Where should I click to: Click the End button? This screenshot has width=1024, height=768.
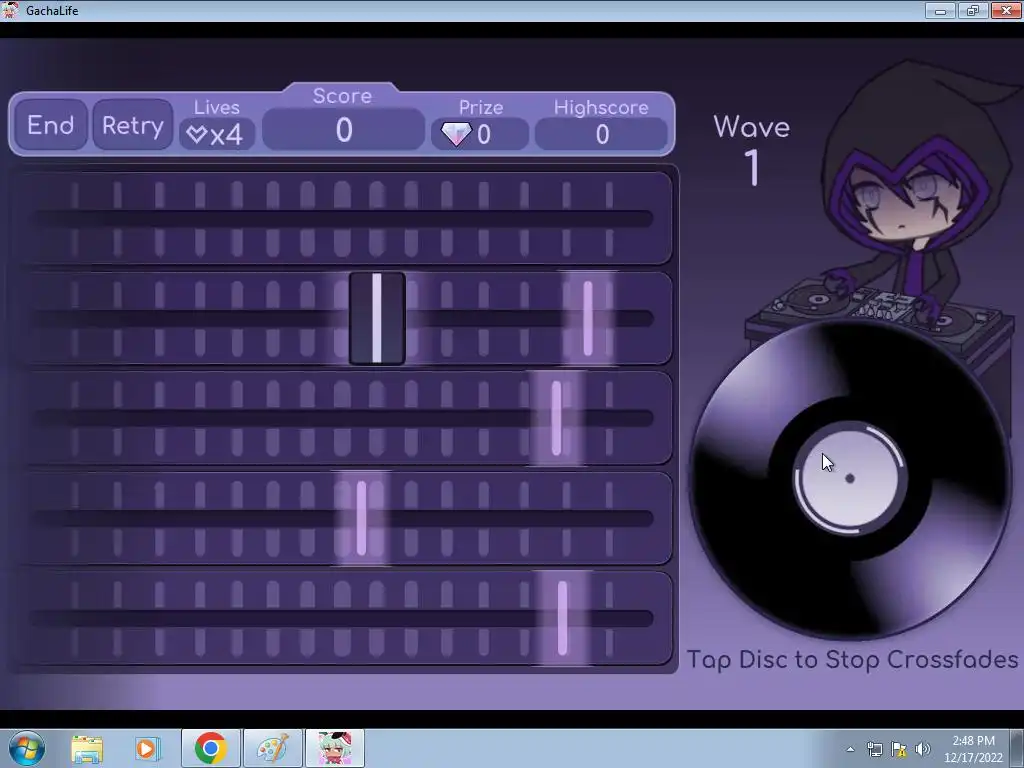tap(51, 125)
